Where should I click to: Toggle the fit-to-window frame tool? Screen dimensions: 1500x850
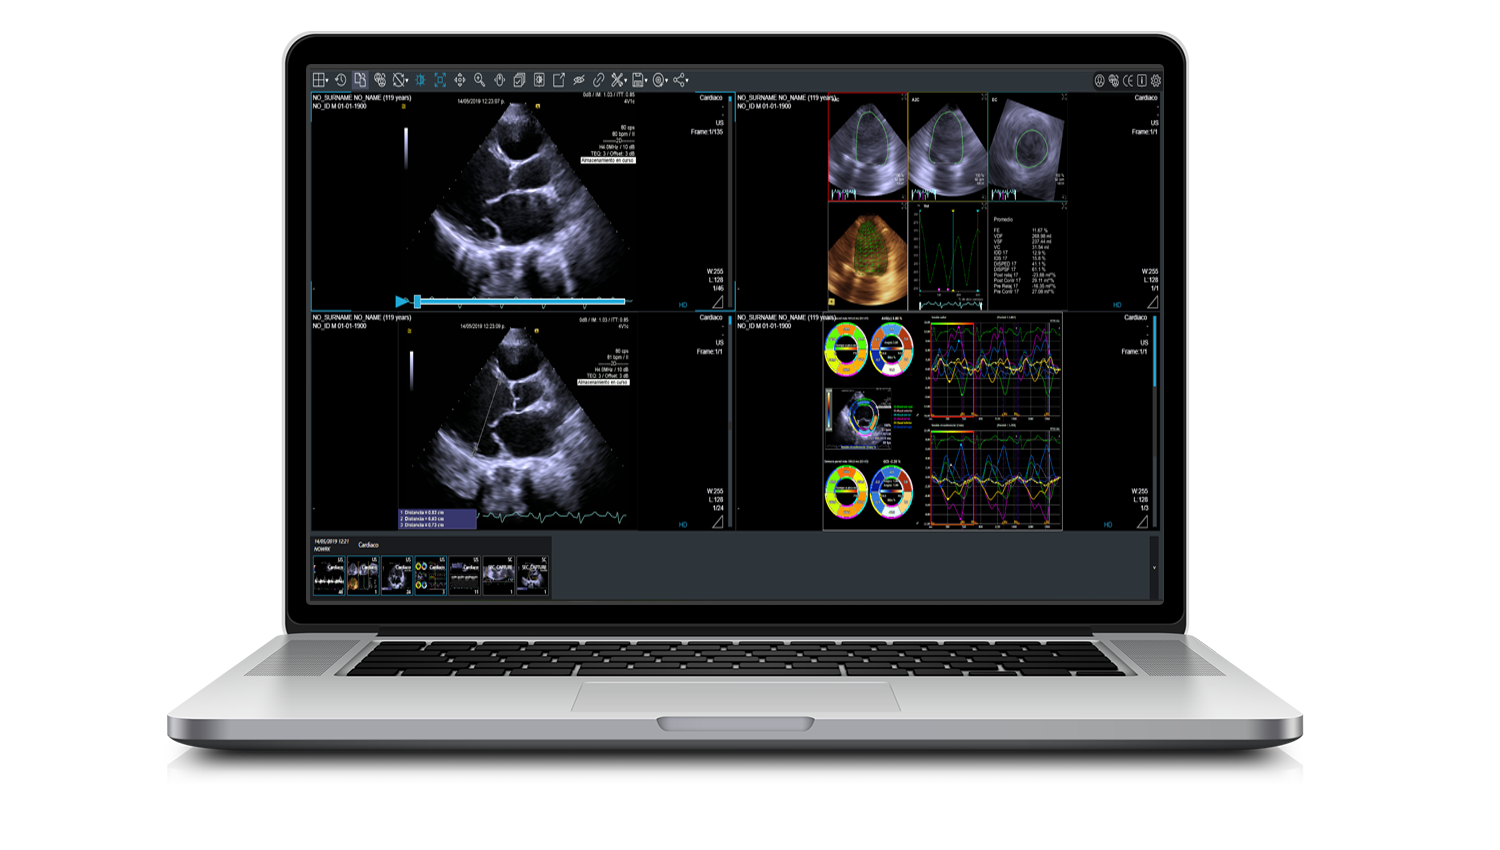tap(440, 80)
